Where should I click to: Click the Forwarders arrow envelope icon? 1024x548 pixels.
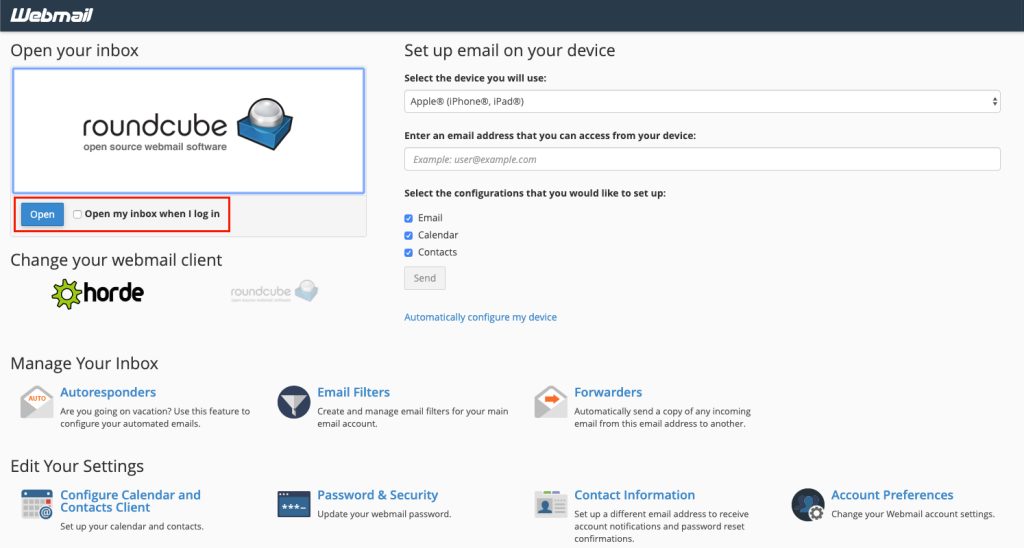click(x=551, y=402)
